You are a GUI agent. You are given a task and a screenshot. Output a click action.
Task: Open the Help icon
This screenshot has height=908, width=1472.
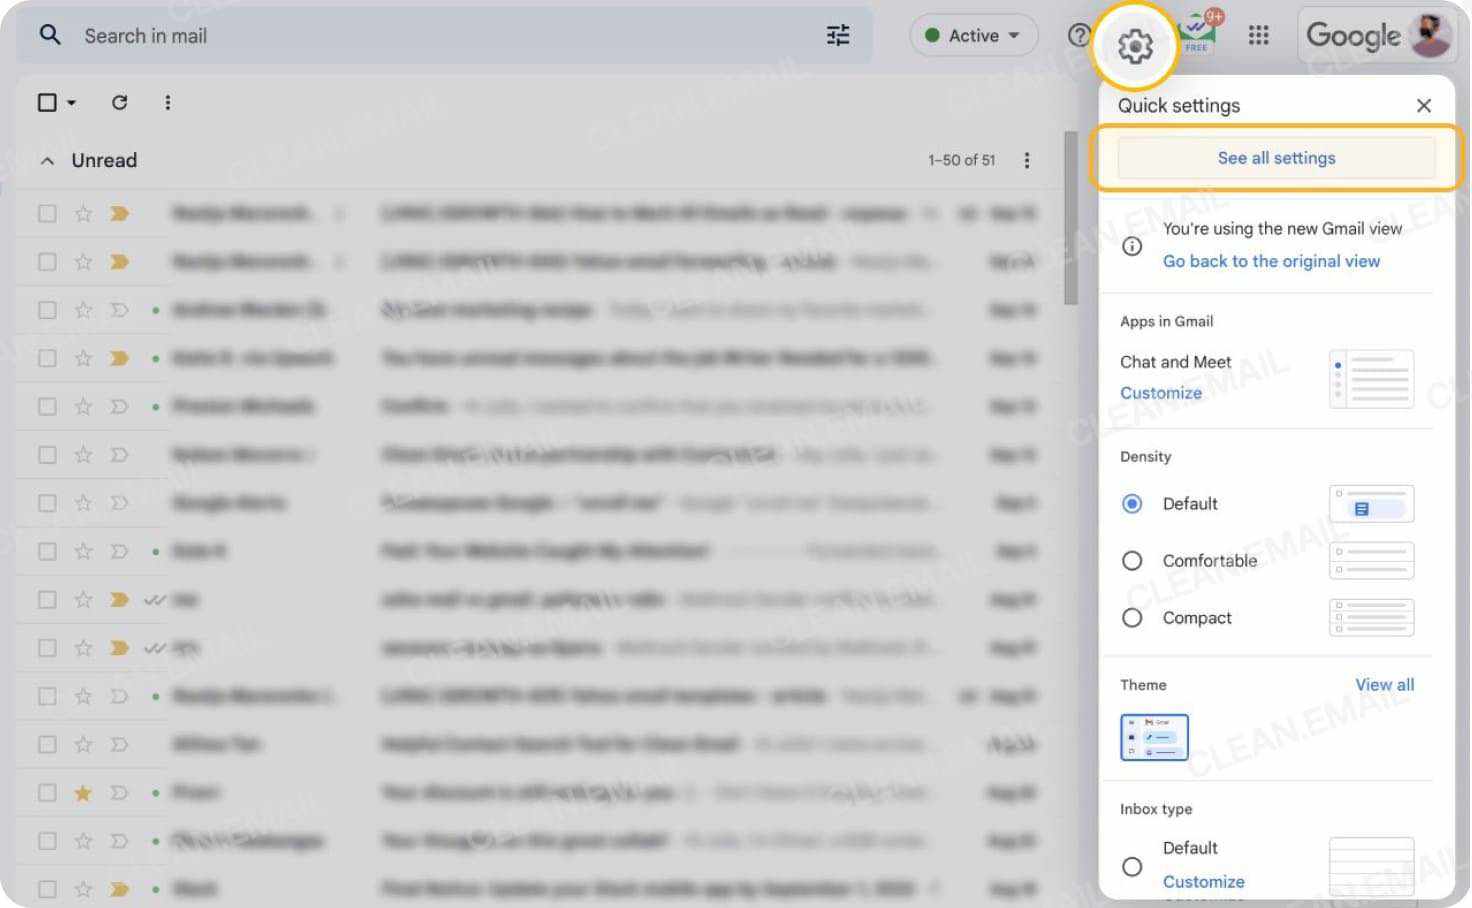pyautogui.click(x=1079, y=35)
